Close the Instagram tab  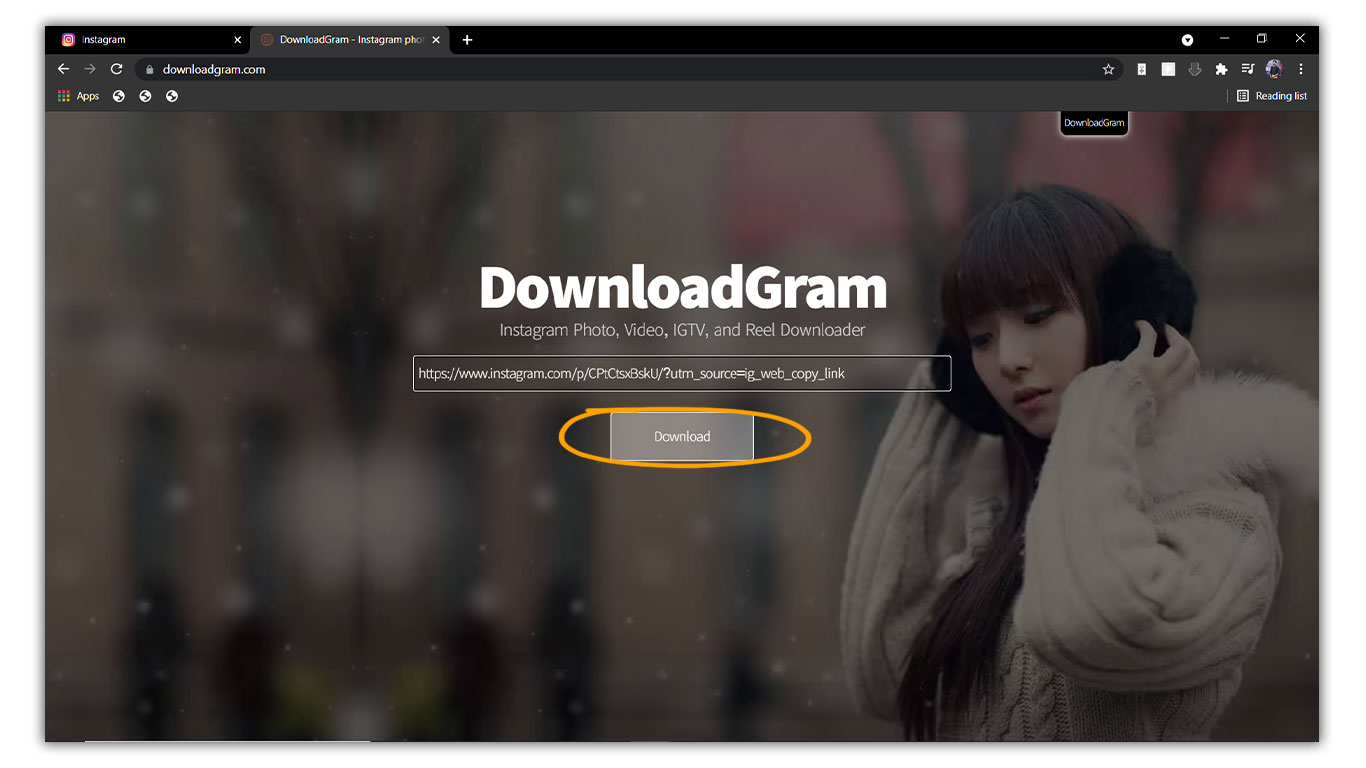pos(238,40)
